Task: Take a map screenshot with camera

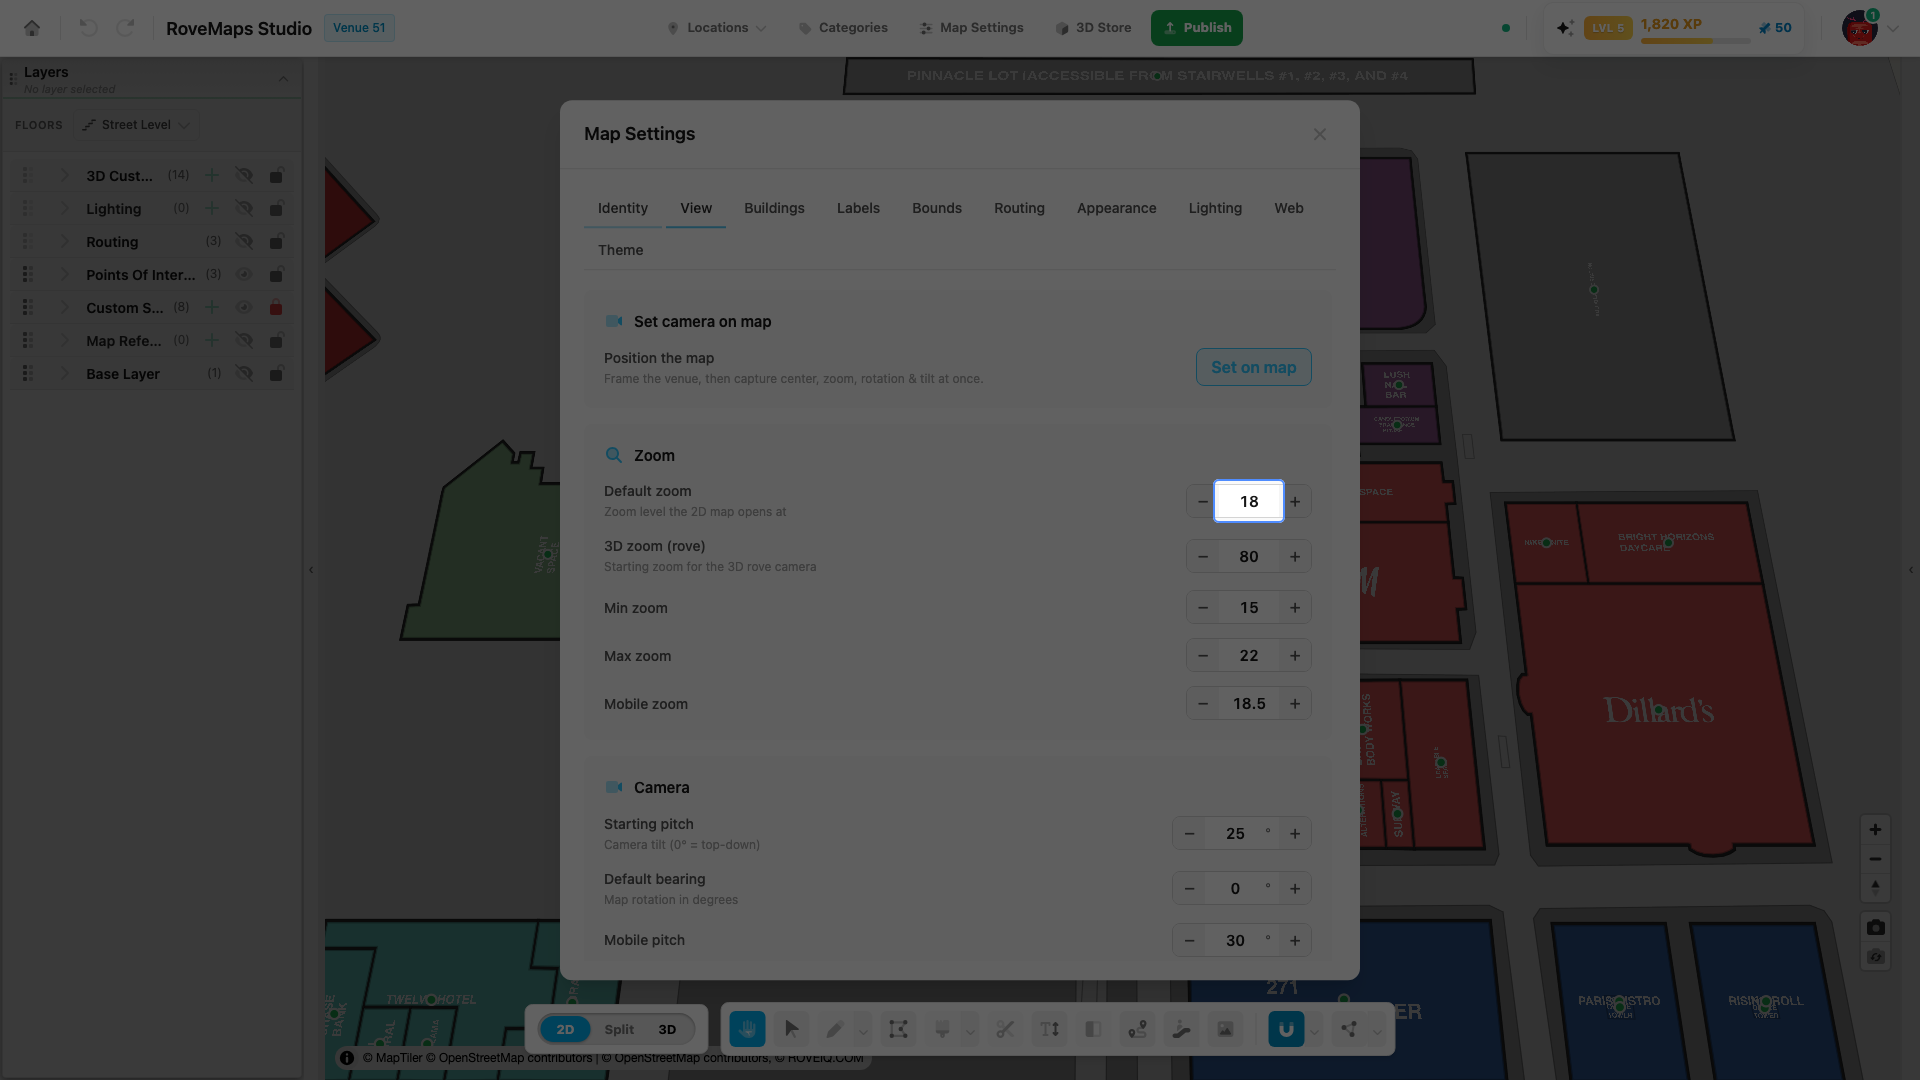Action: [x=1875, y=928]
